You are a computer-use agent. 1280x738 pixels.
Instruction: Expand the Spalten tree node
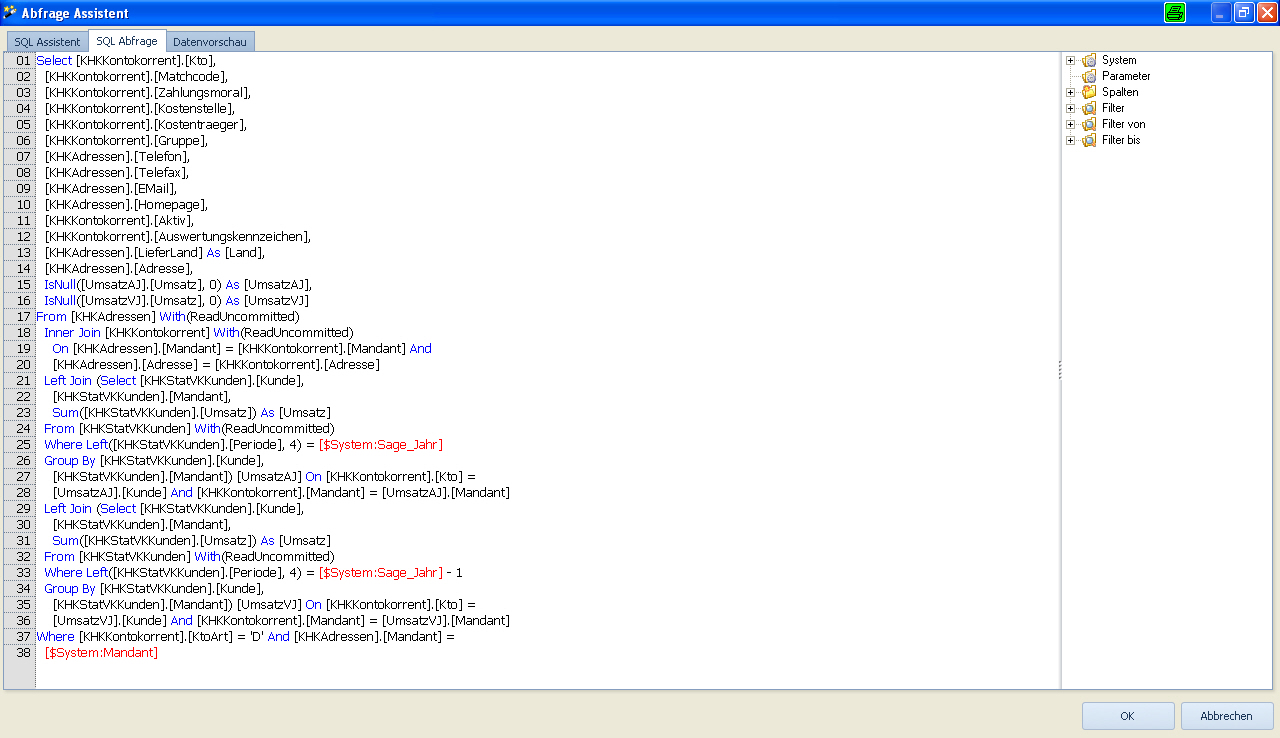click(1071, 92)
